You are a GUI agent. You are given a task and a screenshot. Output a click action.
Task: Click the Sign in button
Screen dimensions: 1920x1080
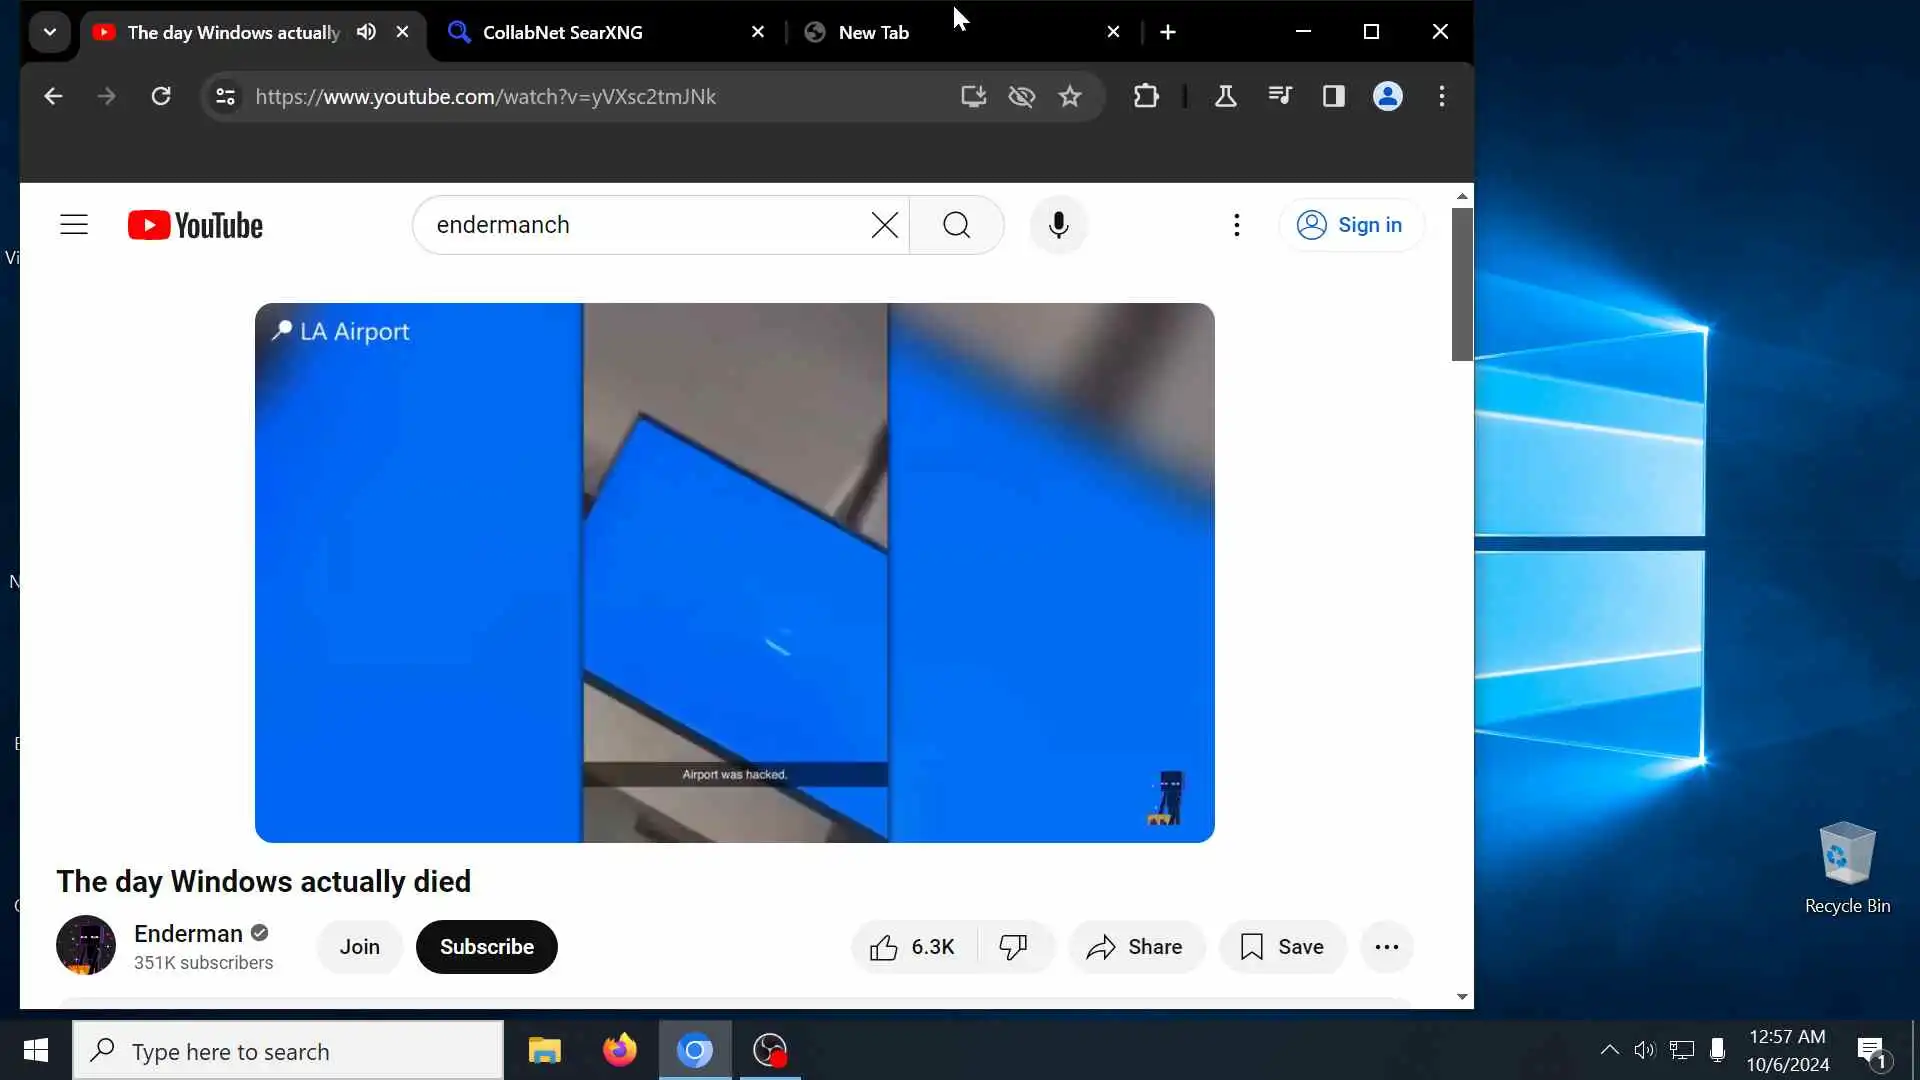click(x=1350, y=225)
